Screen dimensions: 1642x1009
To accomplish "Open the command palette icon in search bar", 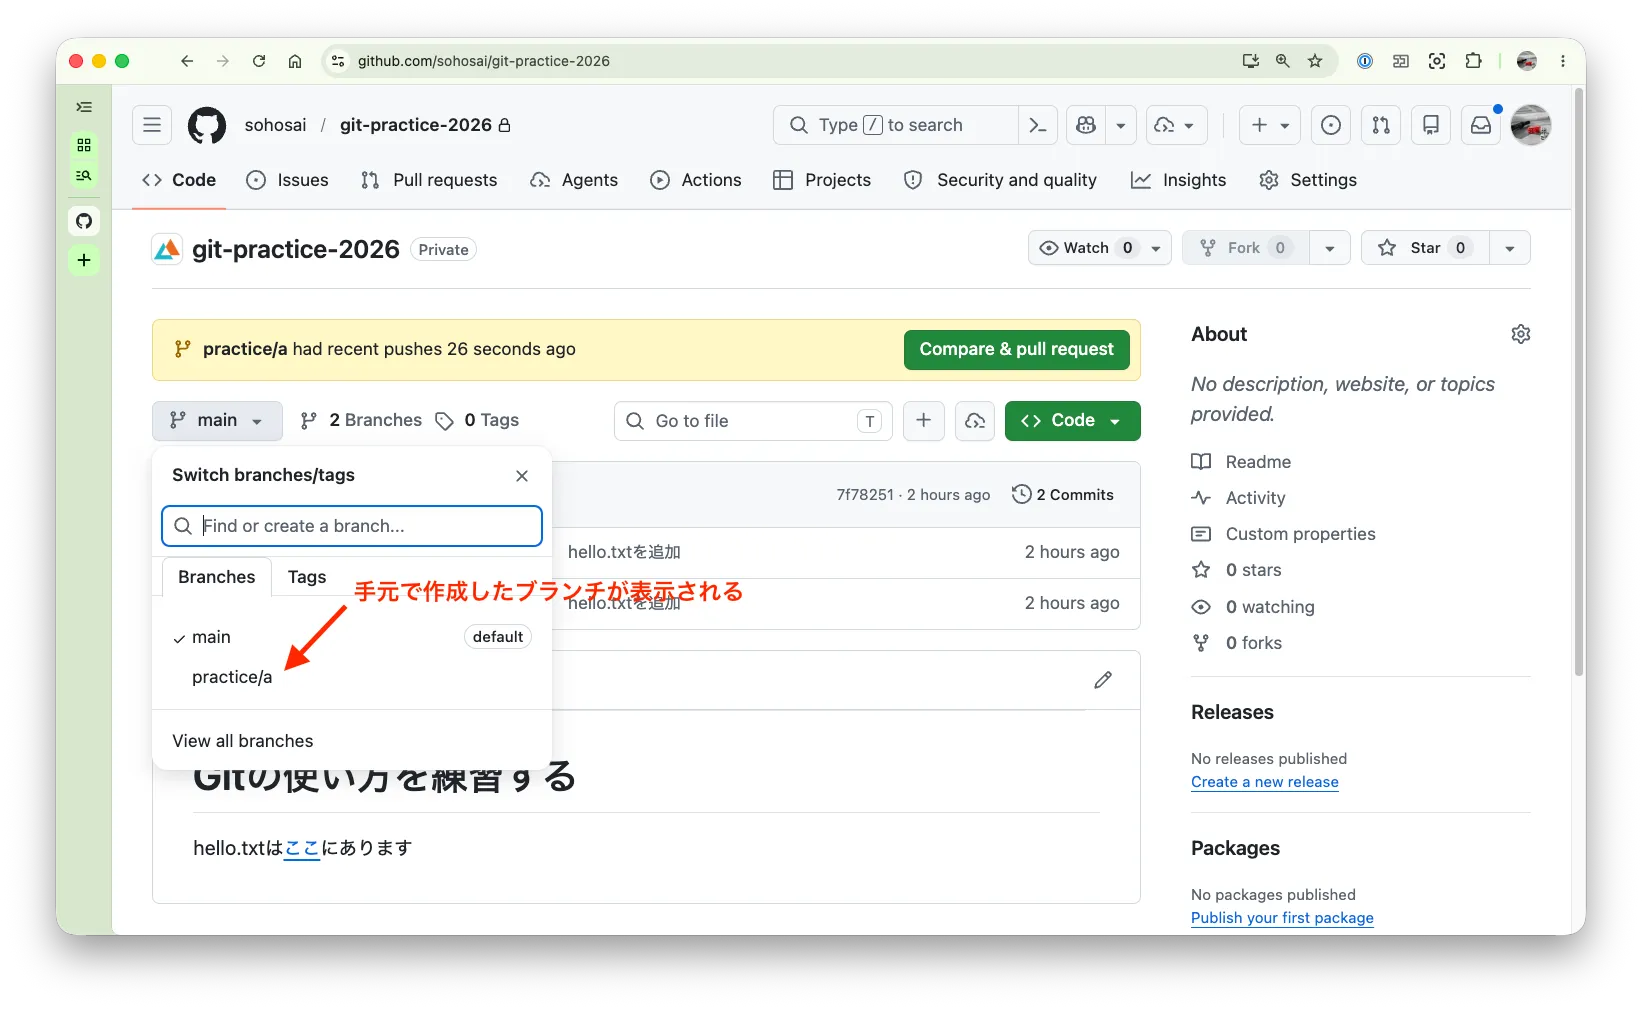I will click(1037, 125).
